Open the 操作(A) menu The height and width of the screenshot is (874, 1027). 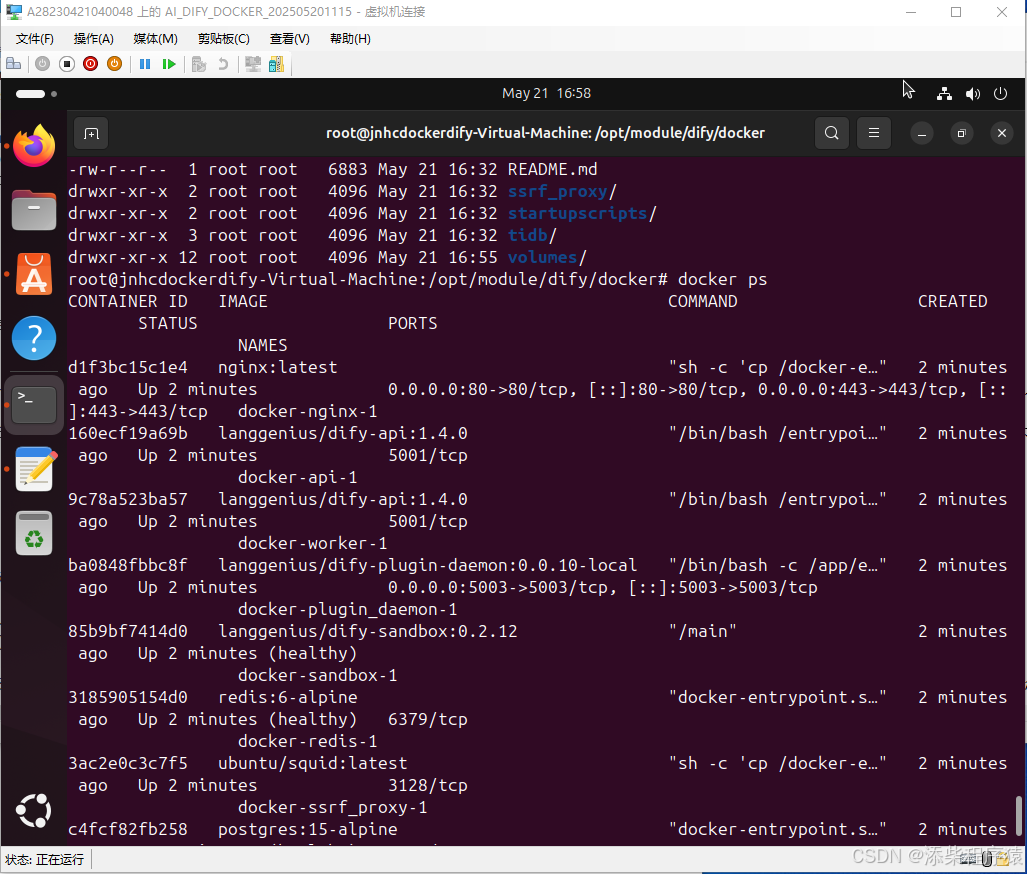pyautogui.click(x=94, y=39)
